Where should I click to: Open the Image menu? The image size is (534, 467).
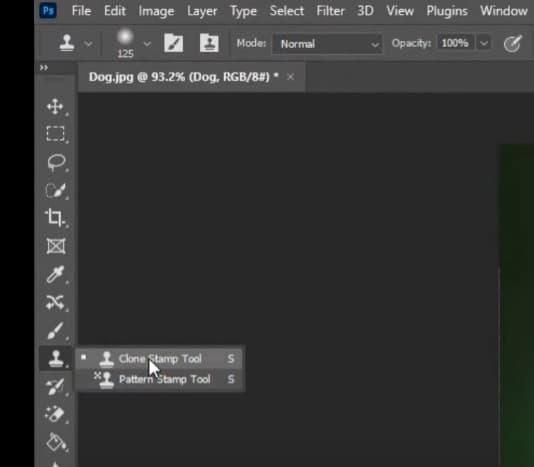[x=156, y=11]
